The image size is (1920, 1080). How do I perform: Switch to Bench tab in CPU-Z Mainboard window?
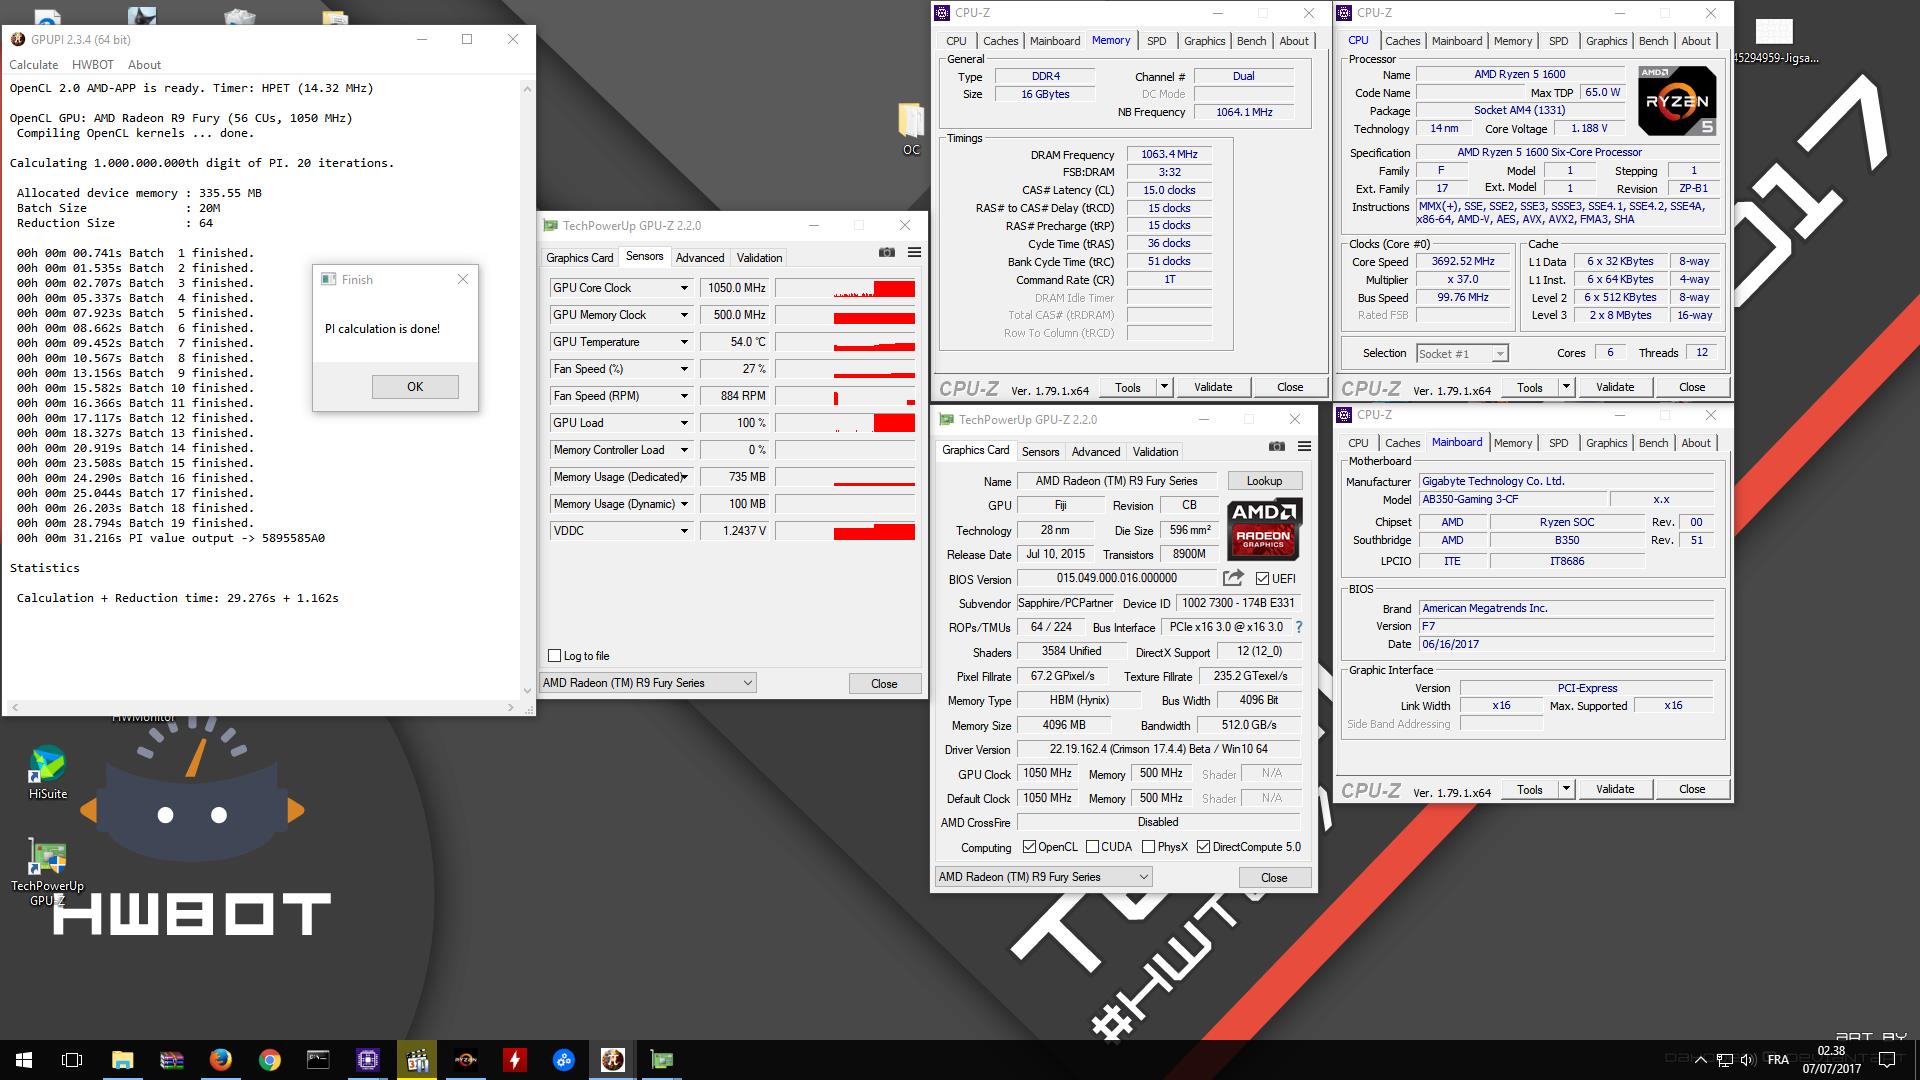pos(1653,443)
